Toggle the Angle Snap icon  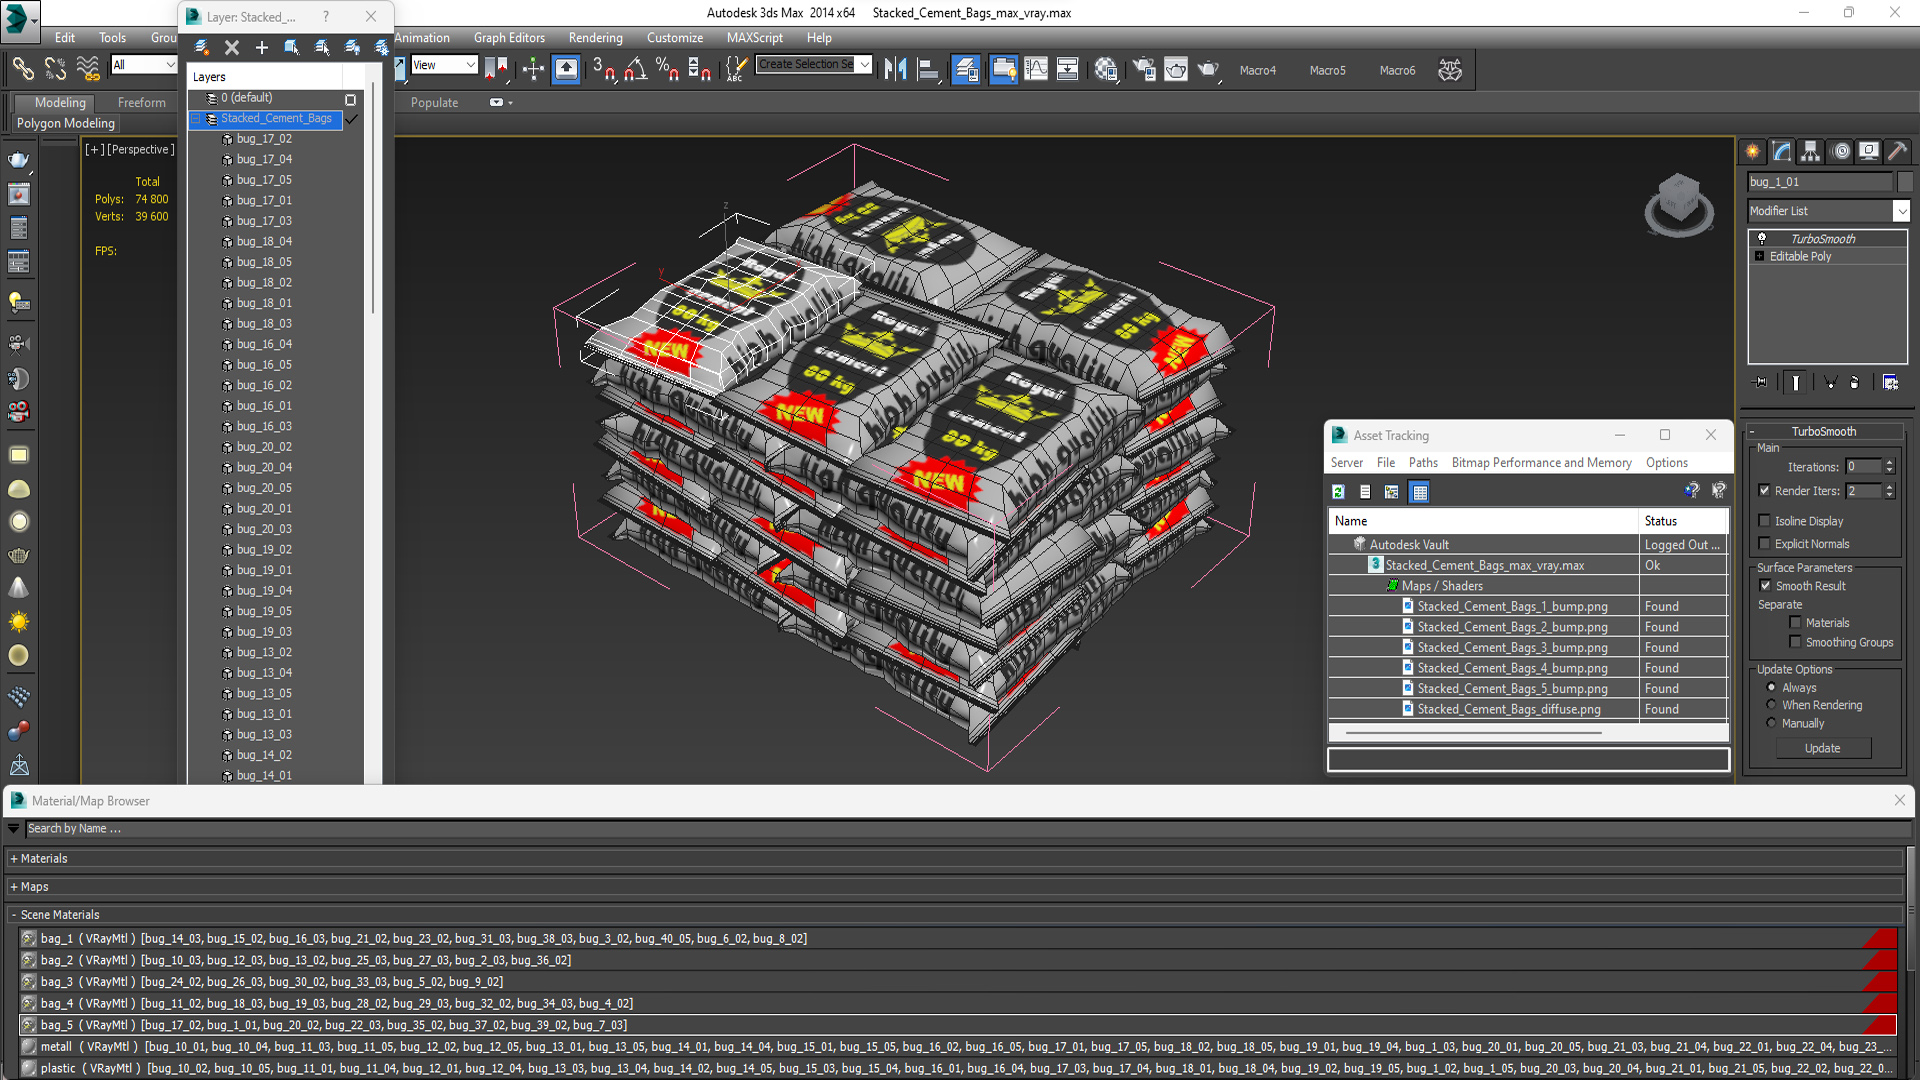[x=636, y=69]
